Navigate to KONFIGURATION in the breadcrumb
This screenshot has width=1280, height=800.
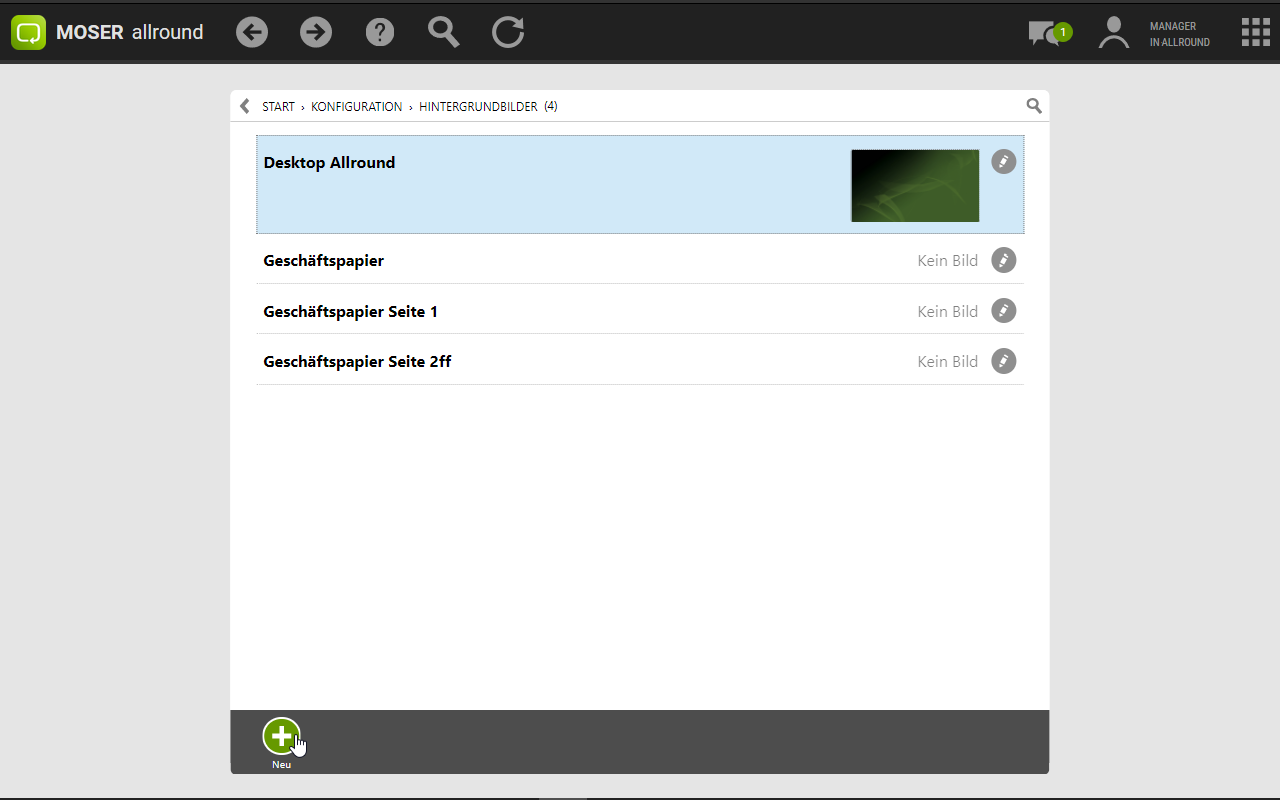[x=356, y=106]
